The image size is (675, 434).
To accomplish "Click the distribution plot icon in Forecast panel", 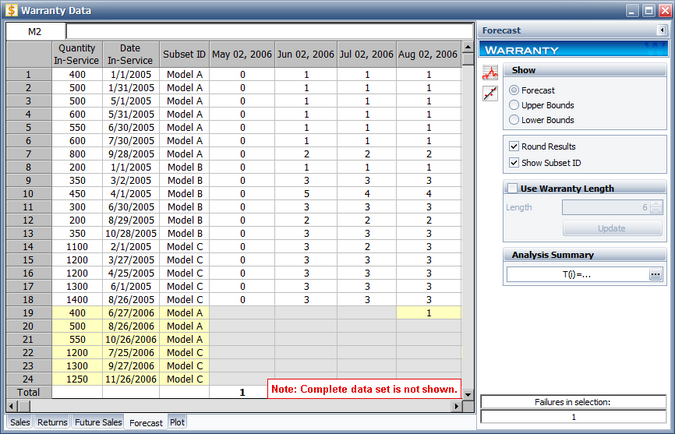I will tap(490, 72).
